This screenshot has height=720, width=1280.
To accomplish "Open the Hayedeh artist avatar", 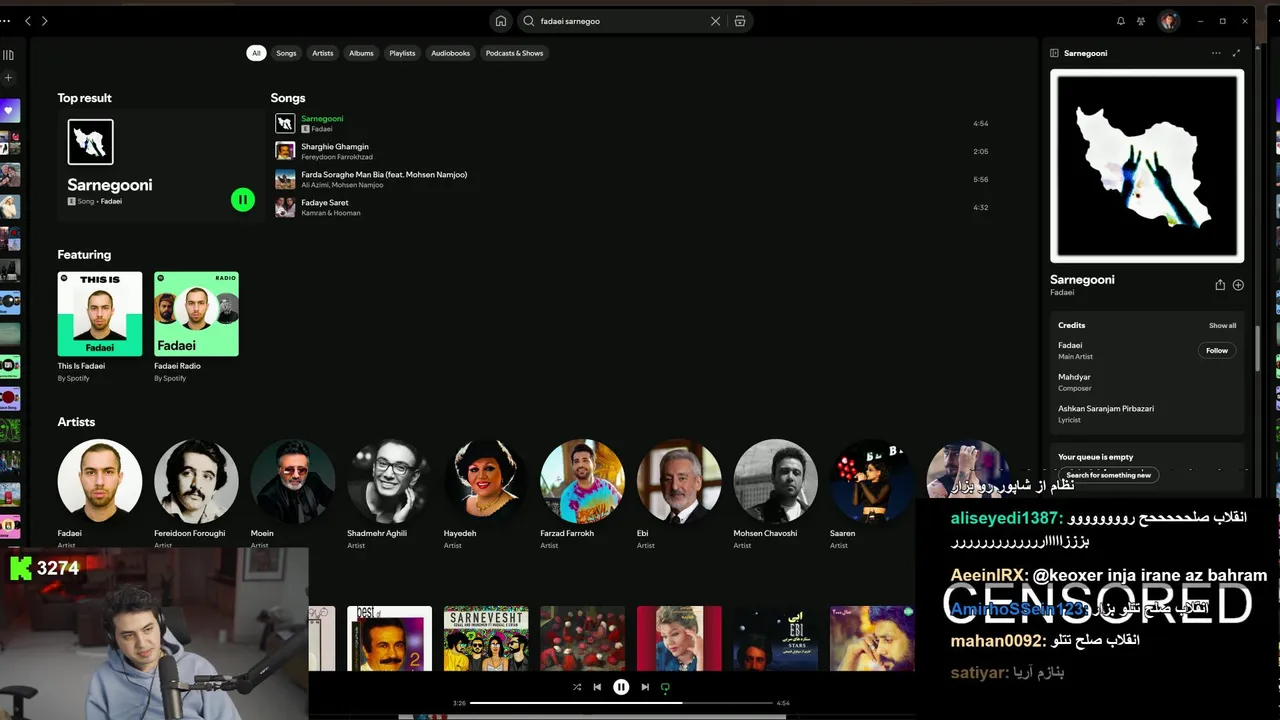I will (x=486, y=481).
